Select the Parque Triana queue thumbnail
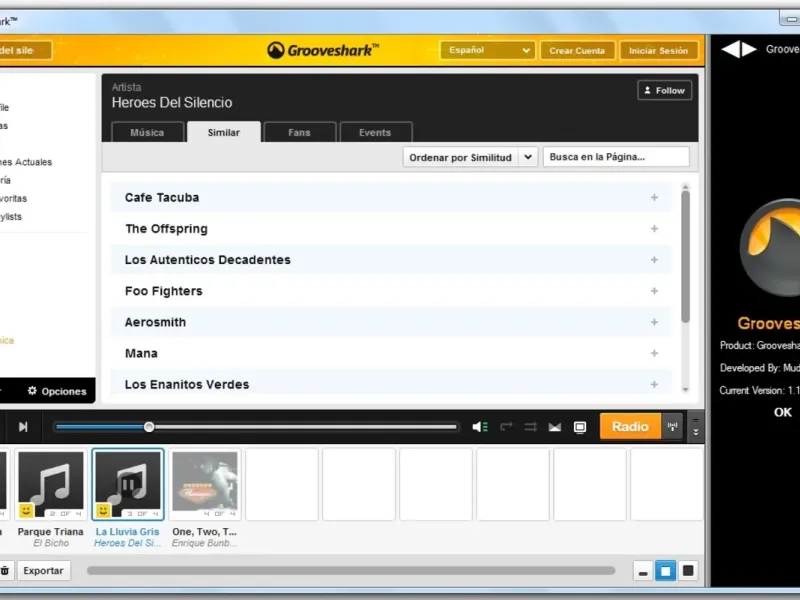The image size is (800, 600). [51, 484]
